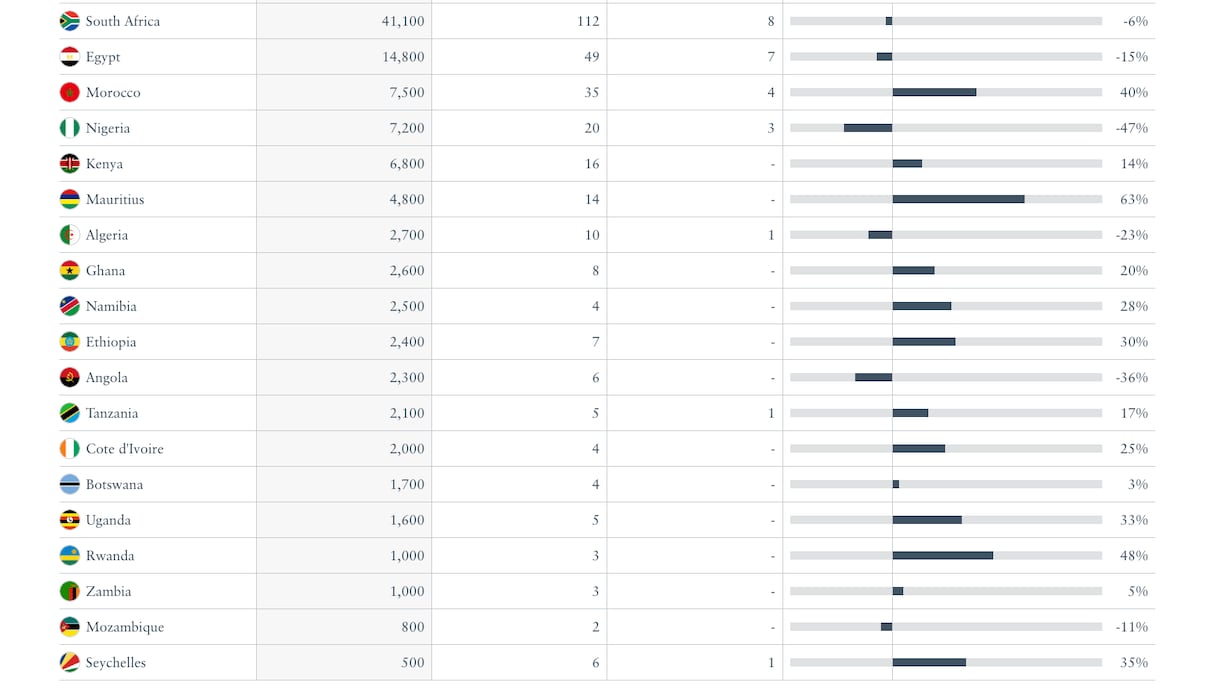Select the Algeria country name
Screen dimensions: 1216x684
pos(107,235)
